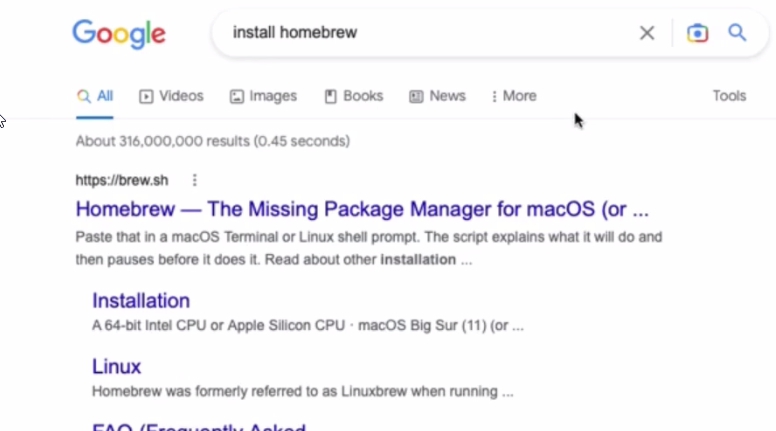
Task: Click the Images tab picture icon
Action: (x=237, y=96)
